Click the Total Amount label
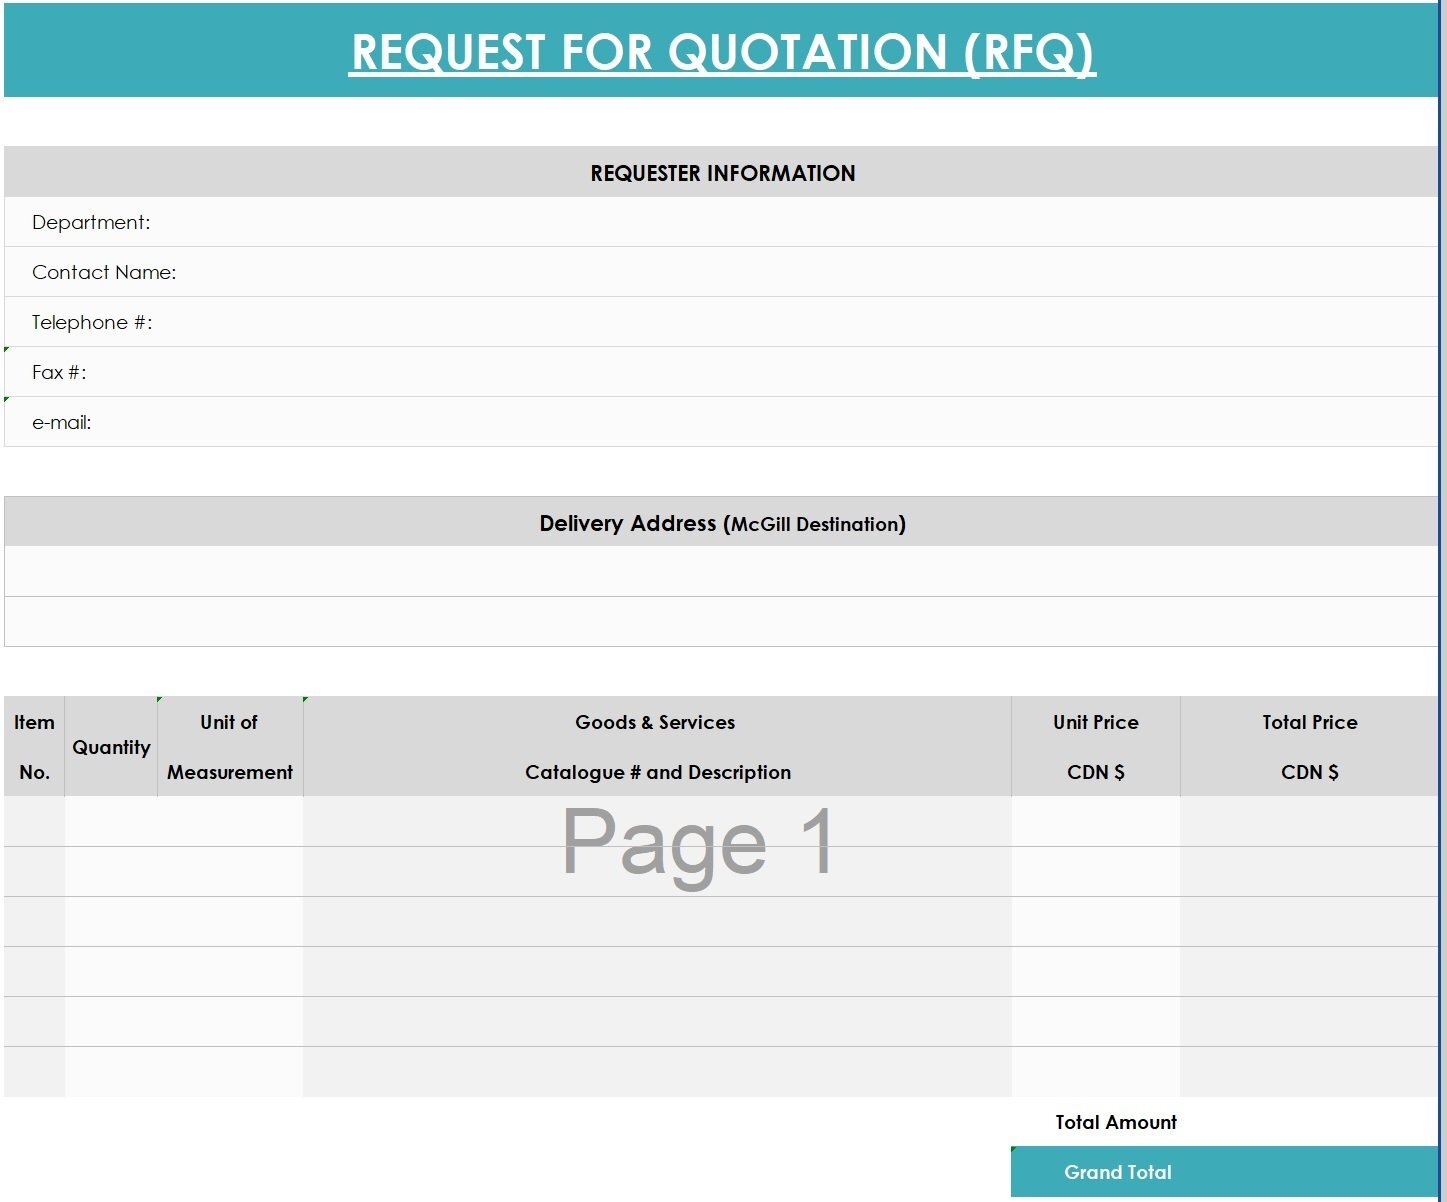 1116,1122
